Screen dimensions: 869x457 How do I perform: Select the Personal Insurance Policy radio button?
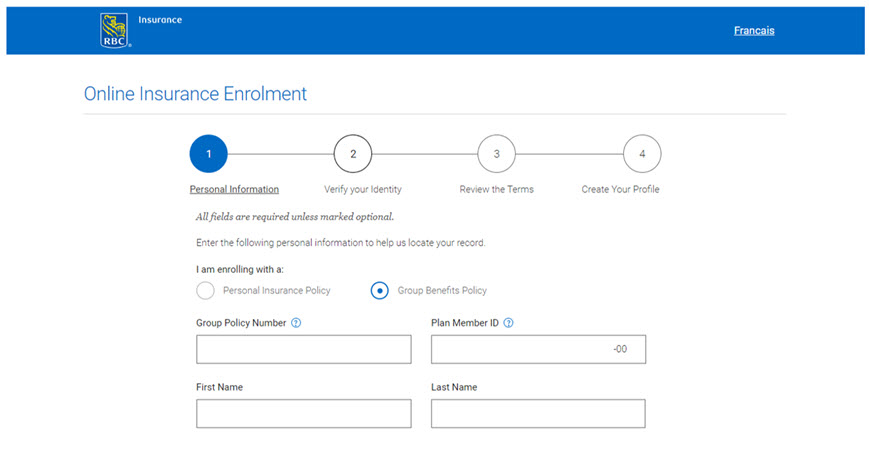[205, 290]
